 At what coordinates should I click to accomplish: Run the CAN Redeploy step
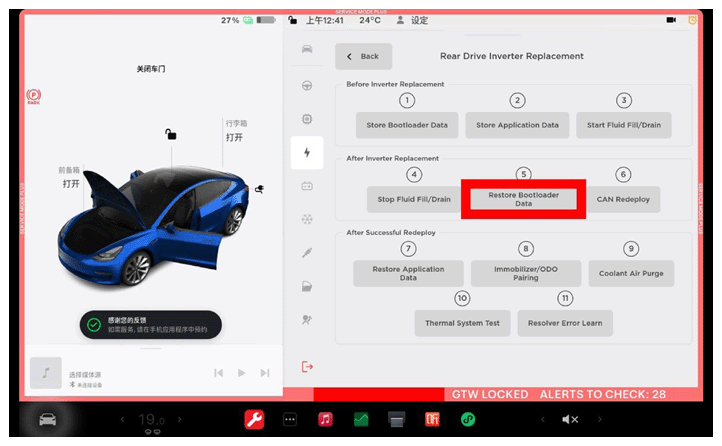click(623, 199)
